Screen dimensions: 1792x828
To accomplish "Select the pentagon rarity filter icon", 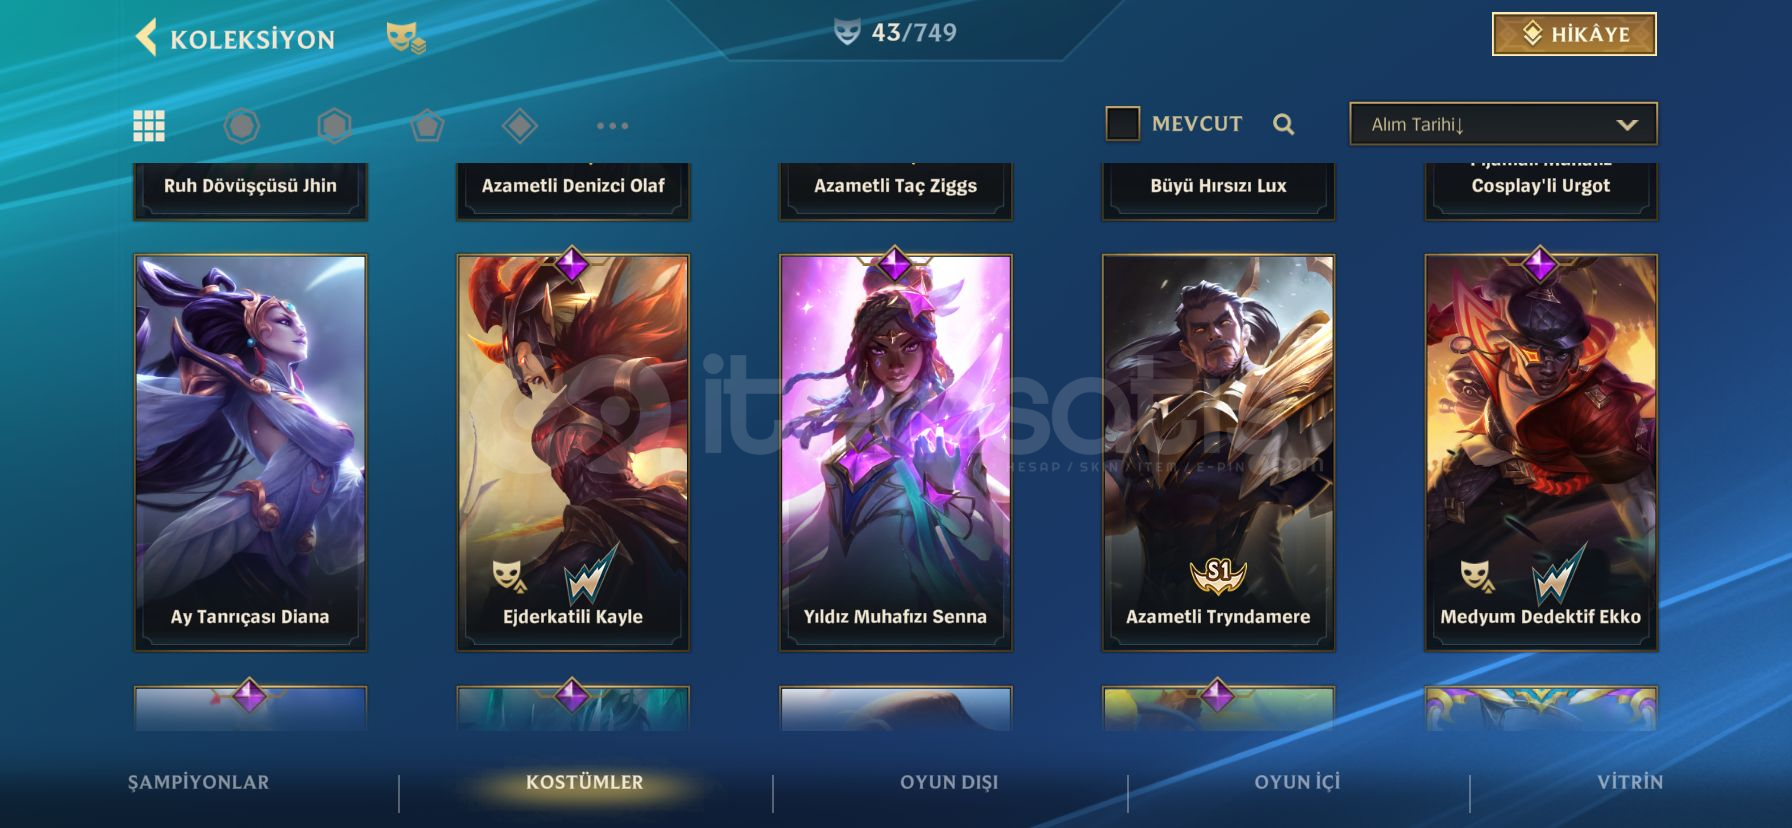I will [427, 125].
